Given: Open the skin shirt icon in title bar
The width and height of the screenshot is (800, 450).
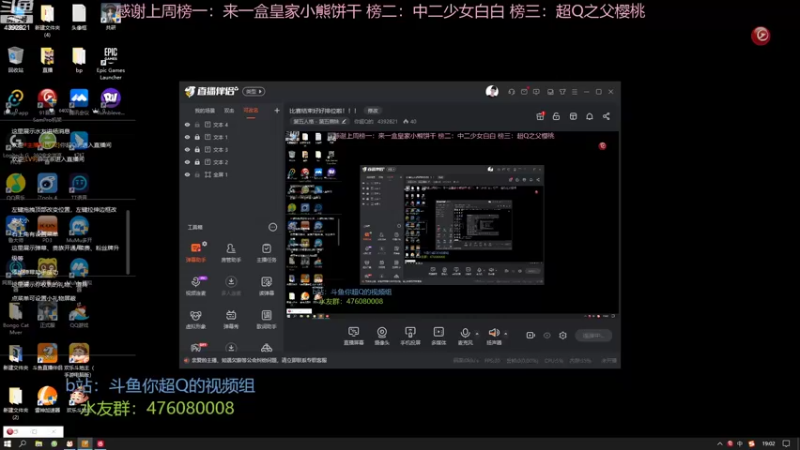Looking at the screenshot, I should pyautogui.click(x=562, y=92).
